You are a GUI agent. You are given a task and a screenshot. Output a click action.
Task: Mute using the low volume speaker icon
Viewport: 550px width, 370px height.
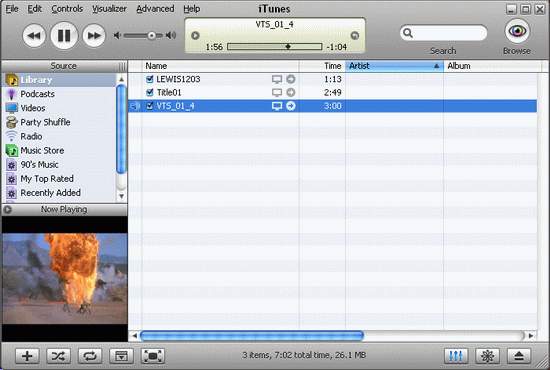click(117, 35)
